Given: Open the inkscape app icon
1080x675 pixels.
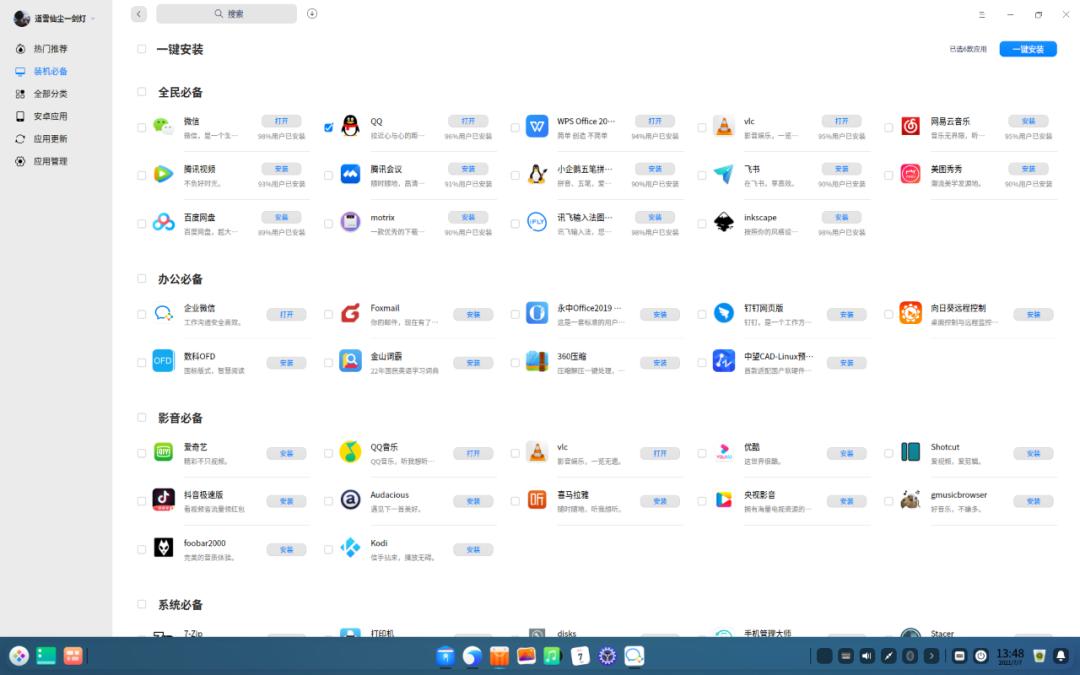Looking at the screenshot, I should tap(723, 222).
